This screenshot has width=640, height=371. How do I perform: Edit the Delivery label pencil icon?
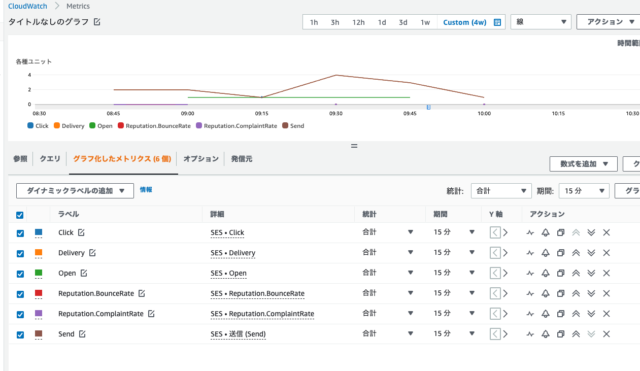92,253
